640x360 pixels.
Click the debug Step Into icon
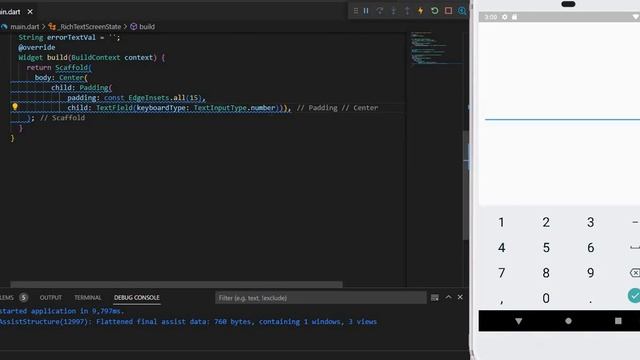tap(393, 11)
